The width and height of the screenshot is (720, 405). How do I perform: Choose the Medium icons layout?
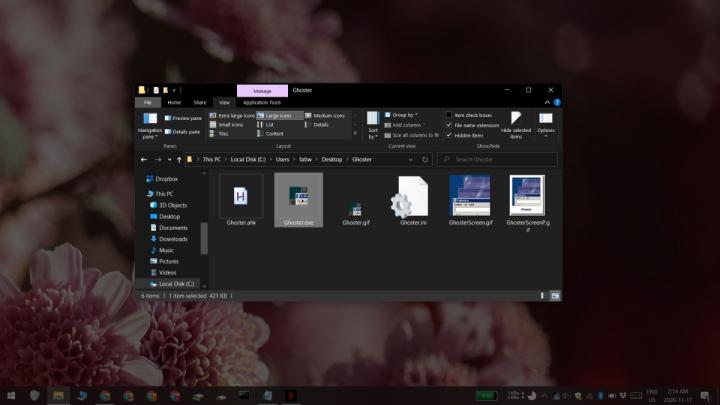[326, 115]
